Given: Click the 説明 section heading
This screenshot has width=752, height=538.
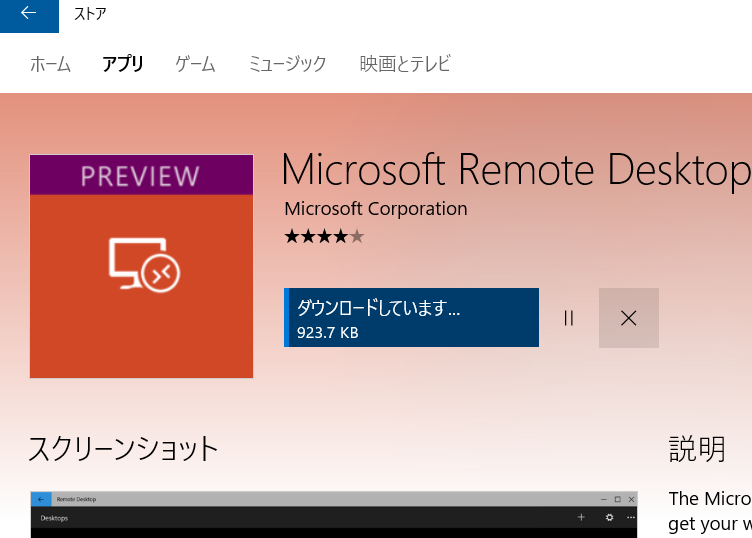Looking at the screenshot, I should point(697,449).
